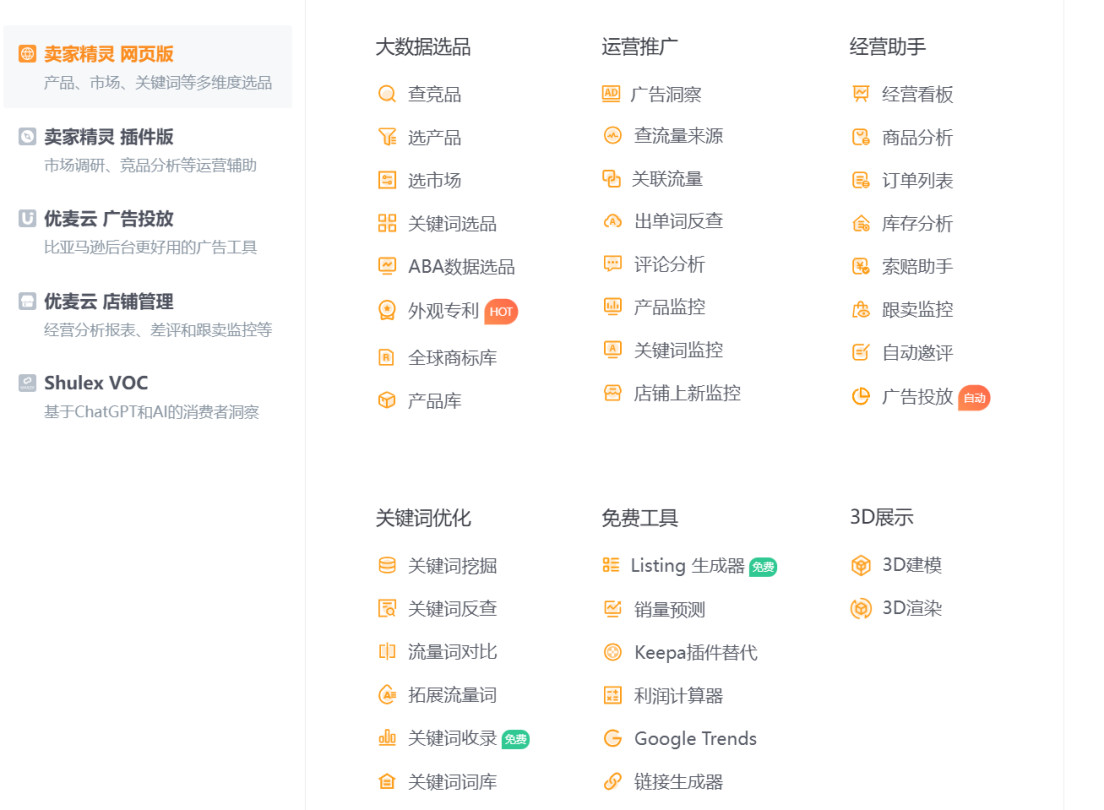This screenshot has height=810, width=1104.
Task: Click the 出单词反查 icon
Action: click(613, 221)
